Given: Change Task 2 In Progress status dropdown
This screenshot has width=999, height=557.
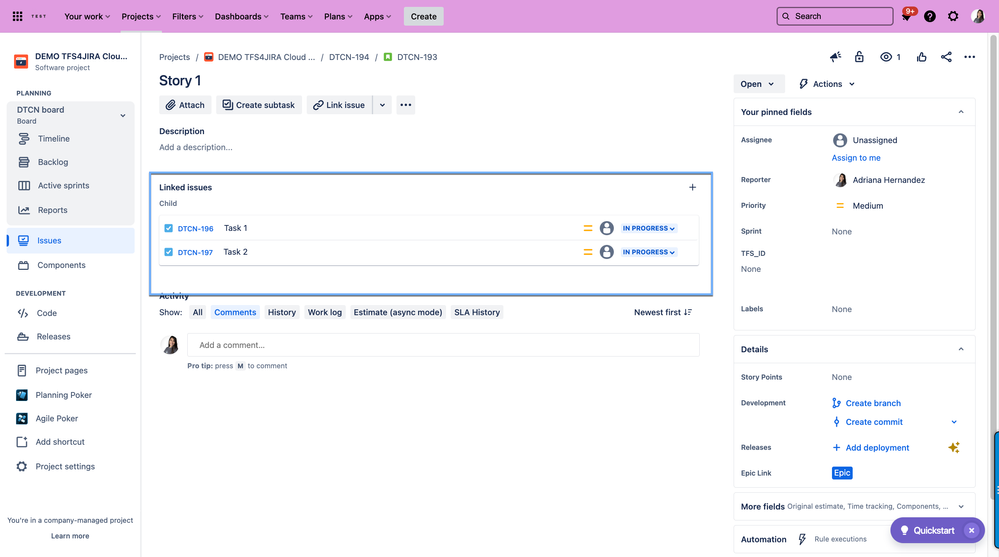Looking at the screenshot, I should point(649,252).
